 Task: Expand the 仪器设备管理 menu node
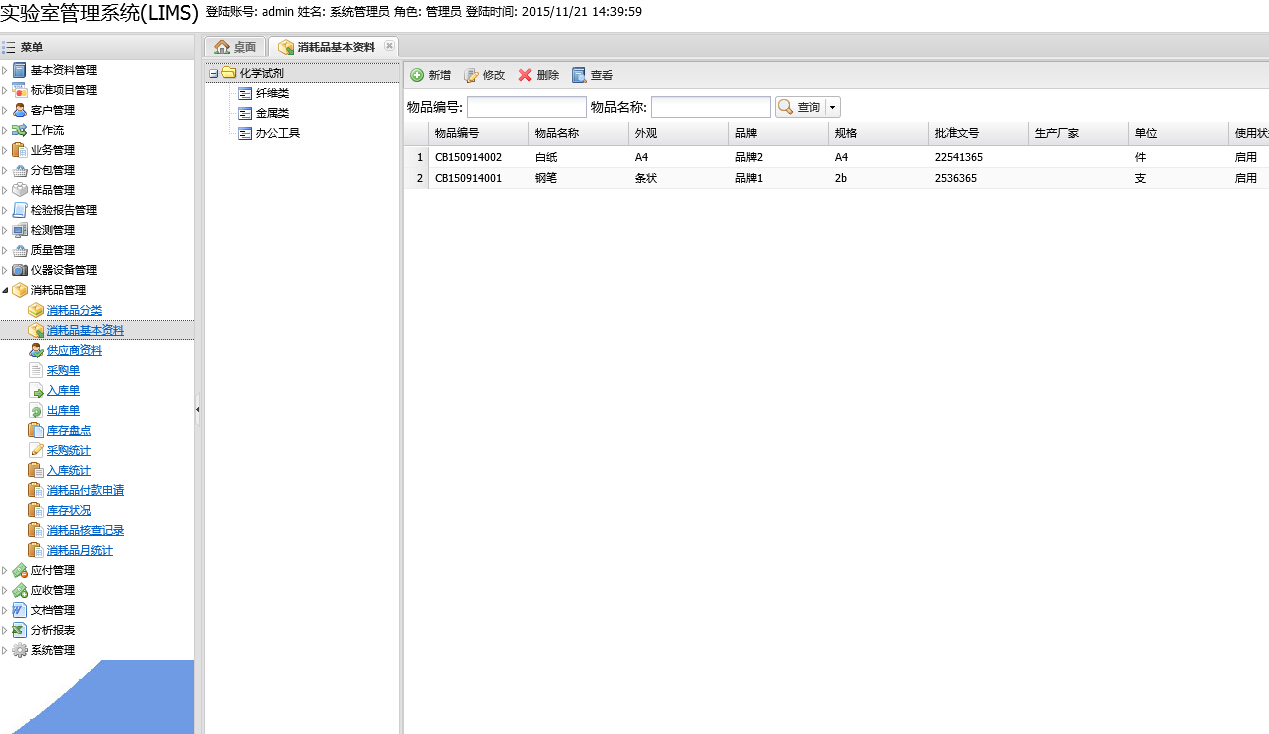coord(5,270)
